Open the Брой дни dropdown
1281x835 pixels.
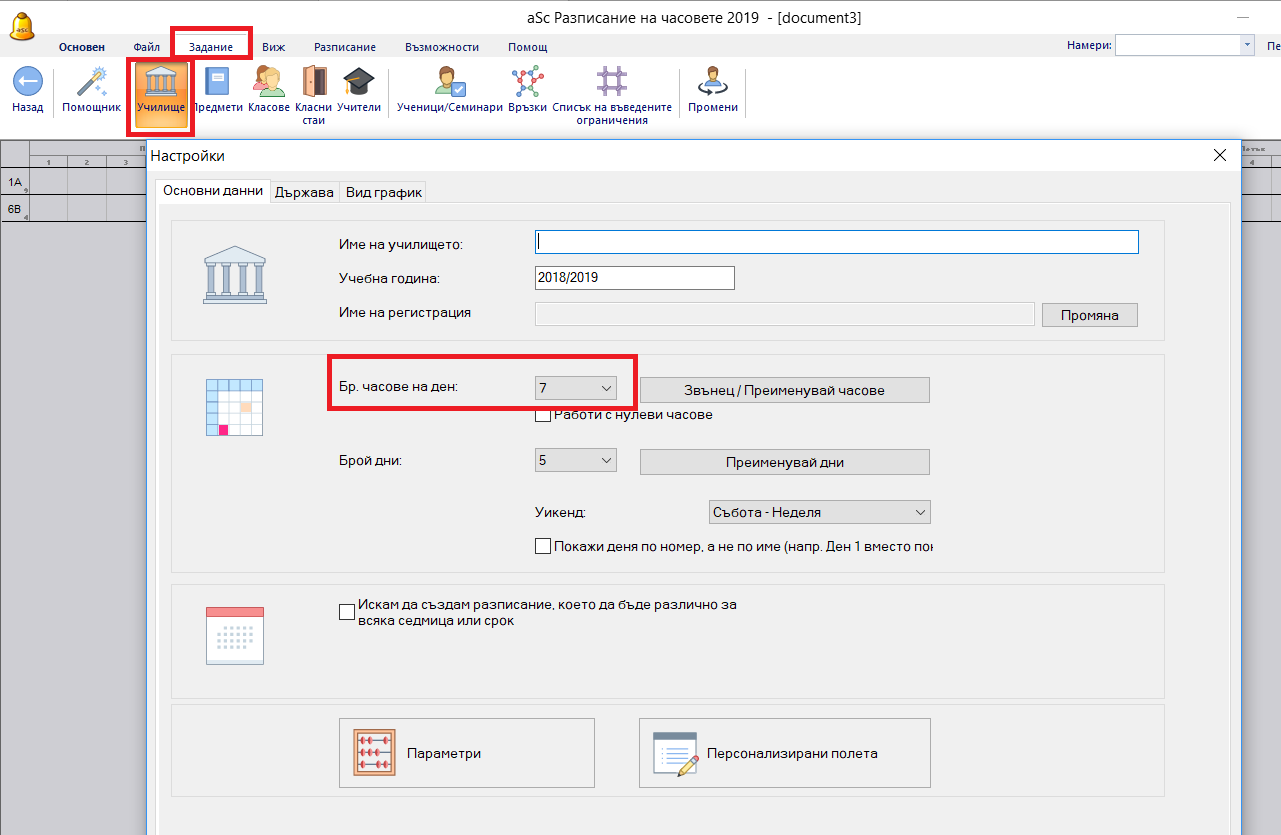point(576,460)
